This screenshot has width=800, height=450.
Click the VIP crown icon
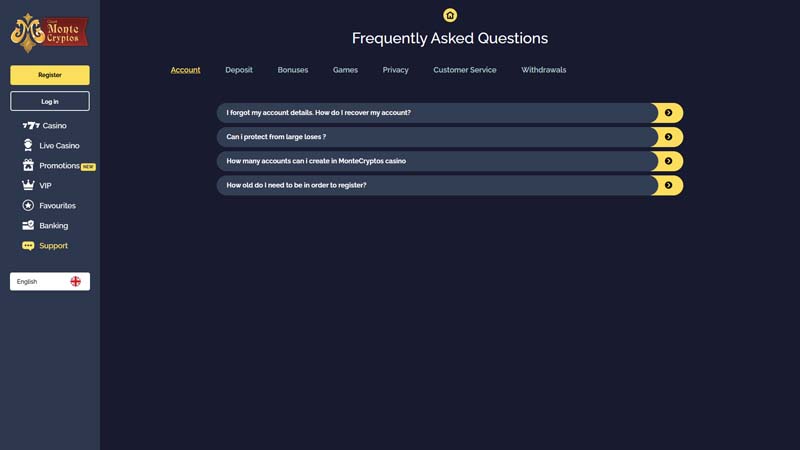tap(28, 186)
